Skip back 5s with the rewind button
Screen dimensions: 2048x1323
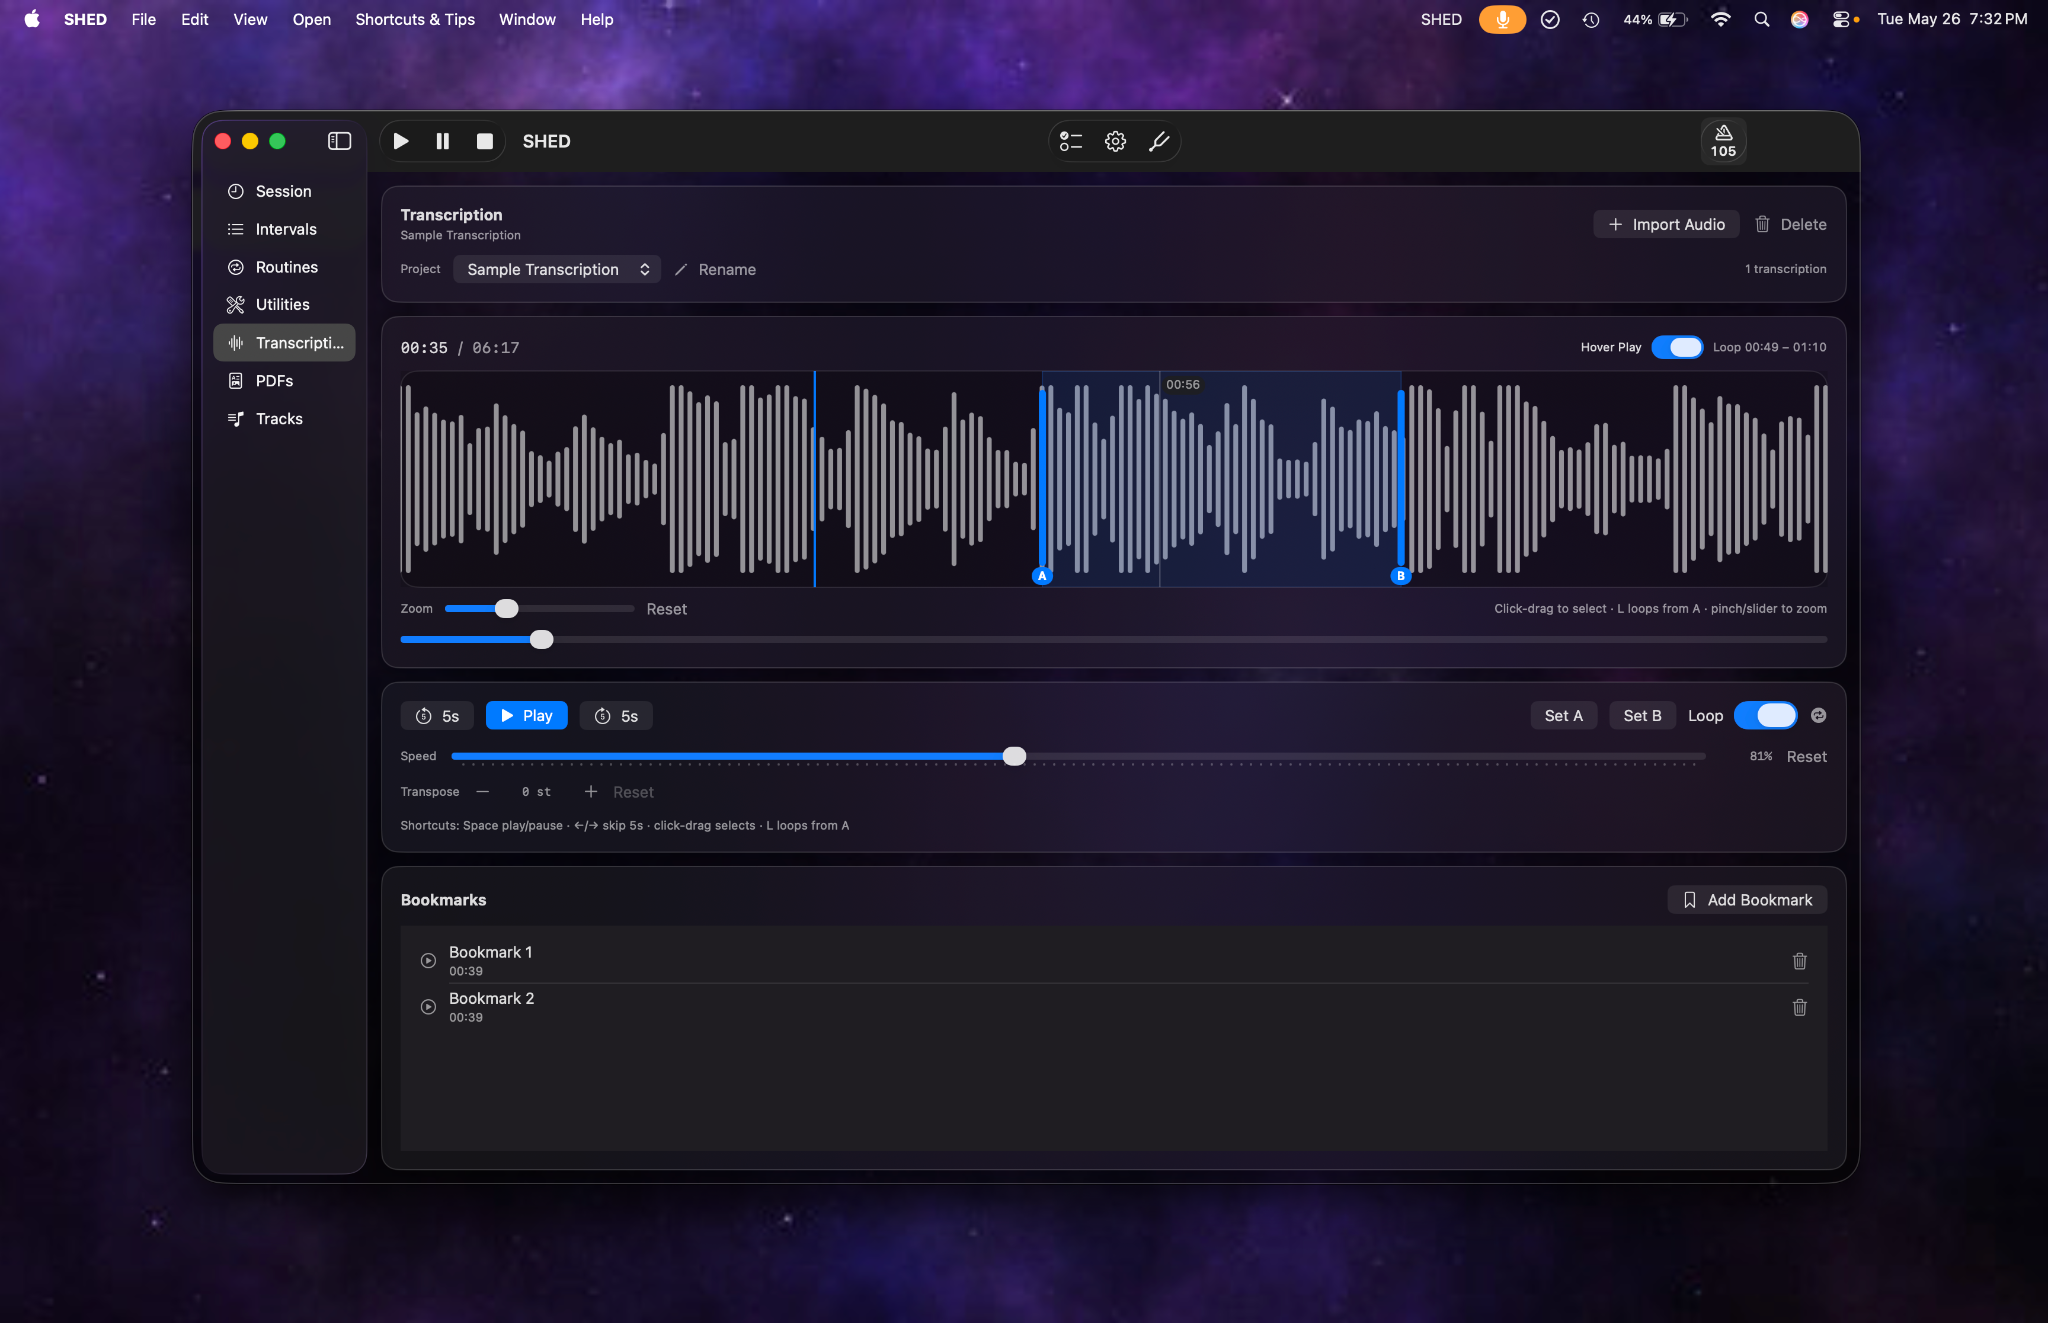click(437, 715)
